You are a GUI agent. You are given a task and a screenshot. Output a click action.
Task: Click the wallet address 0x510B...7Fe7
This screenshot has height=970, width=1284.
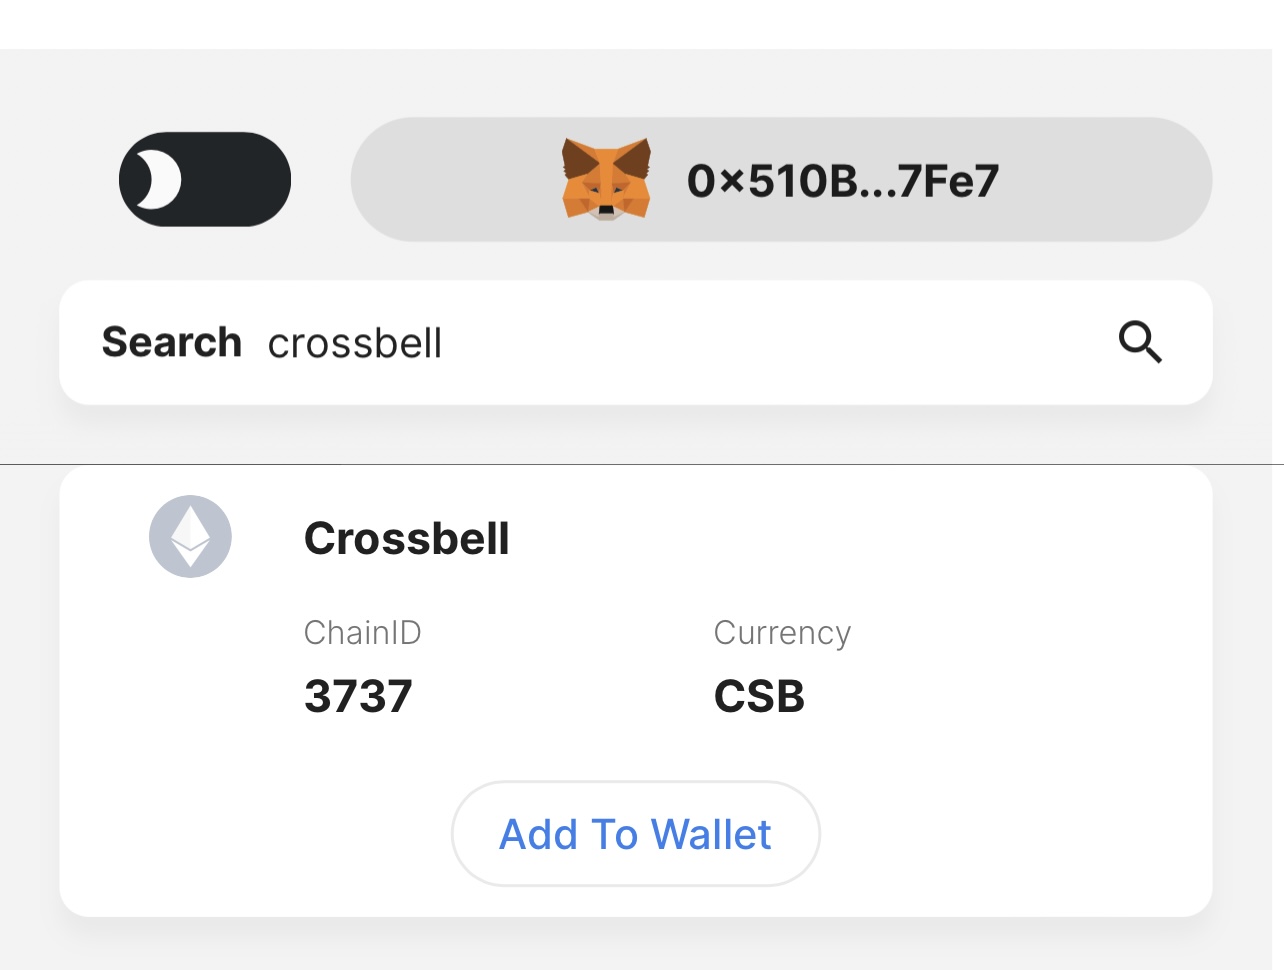842,181
